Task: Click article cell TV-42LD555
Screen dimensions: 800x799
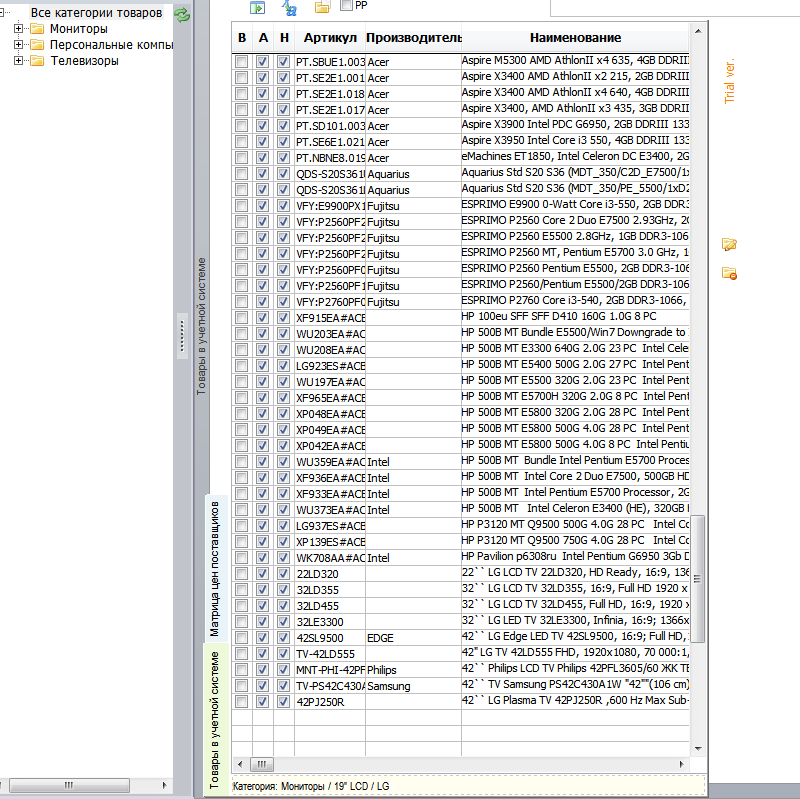Action: point(330,654)
